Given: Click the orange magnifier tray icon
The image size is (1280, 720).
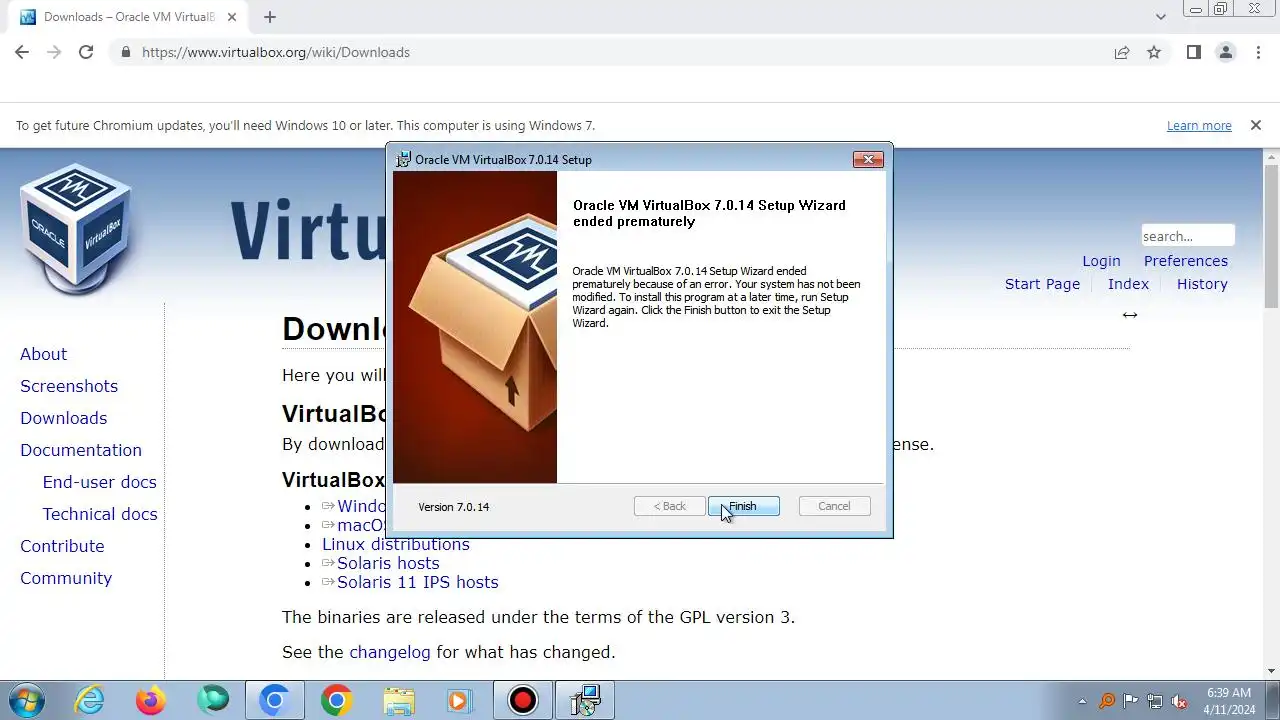Looking at the screenshot, I should tap(1107, 701).
